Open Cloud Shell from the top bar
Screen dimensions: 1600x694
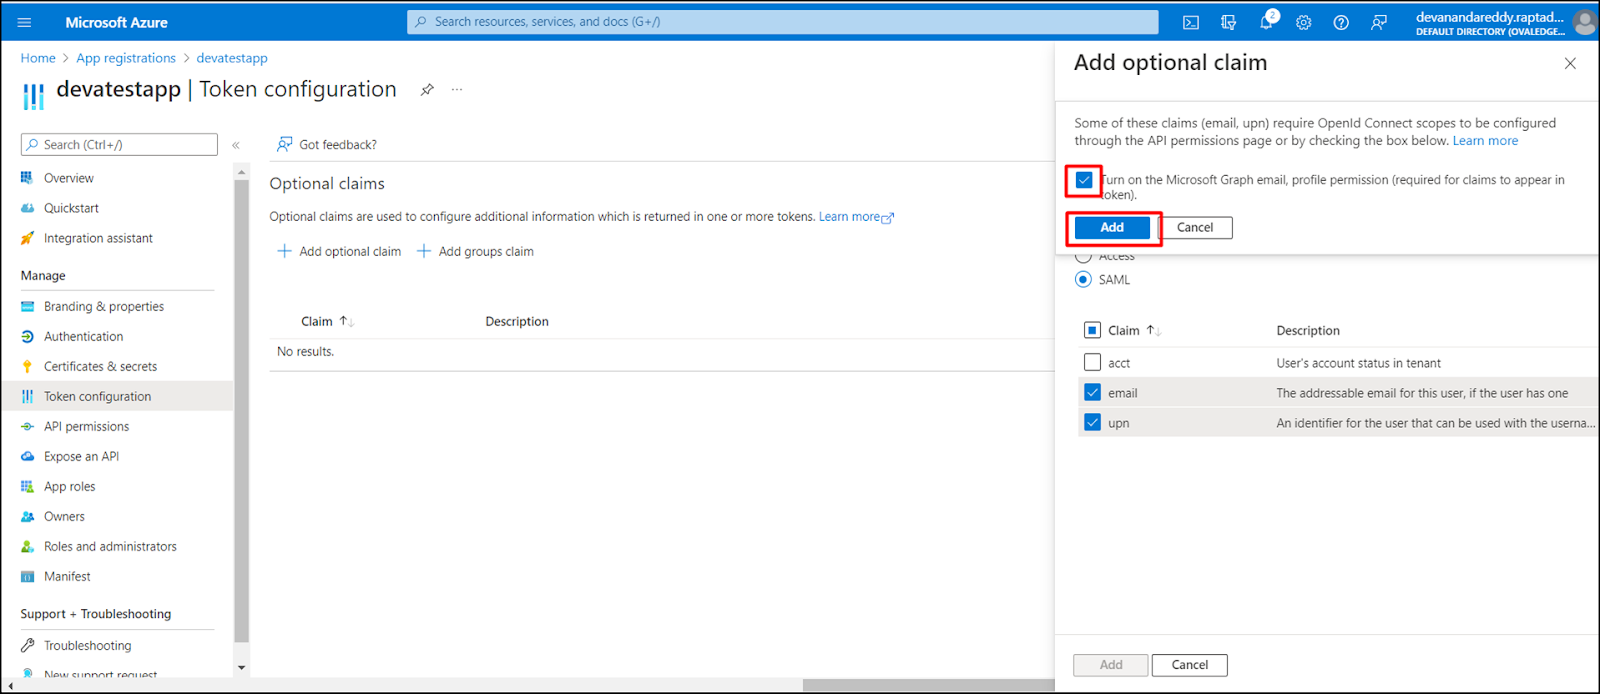click(1191, 22)
